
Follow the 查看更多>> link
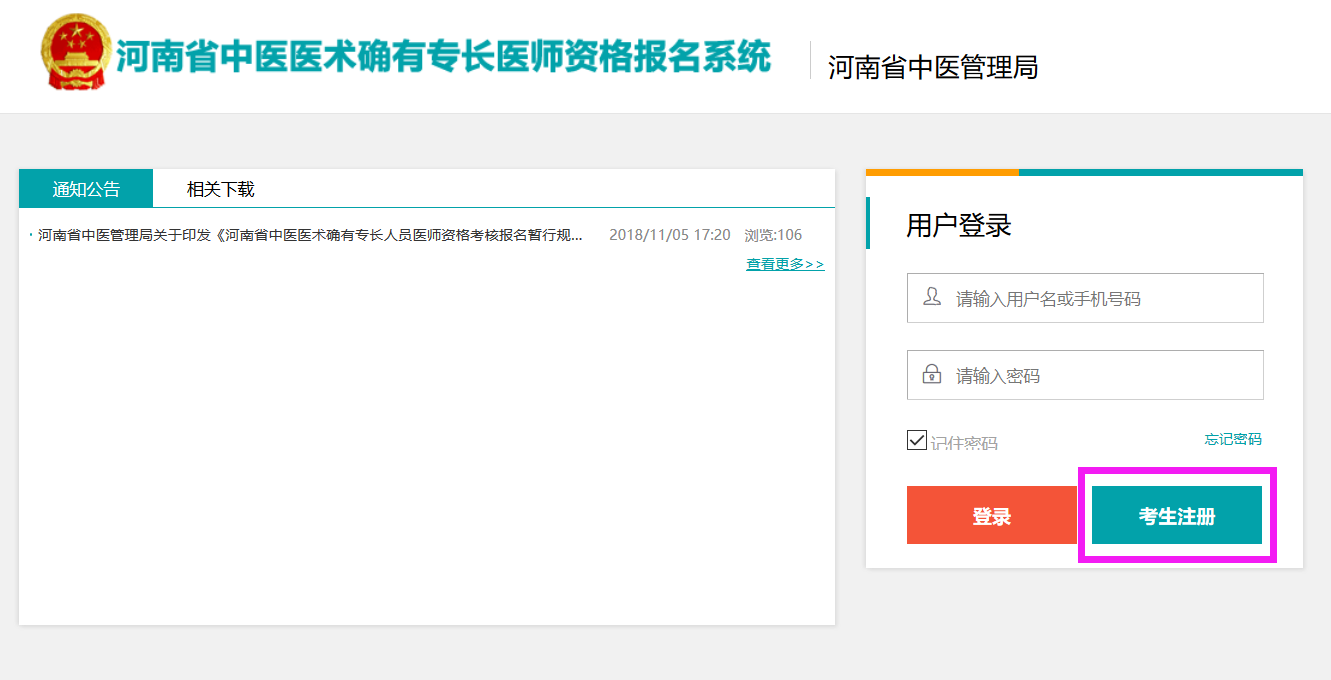(x=785, y=264)
